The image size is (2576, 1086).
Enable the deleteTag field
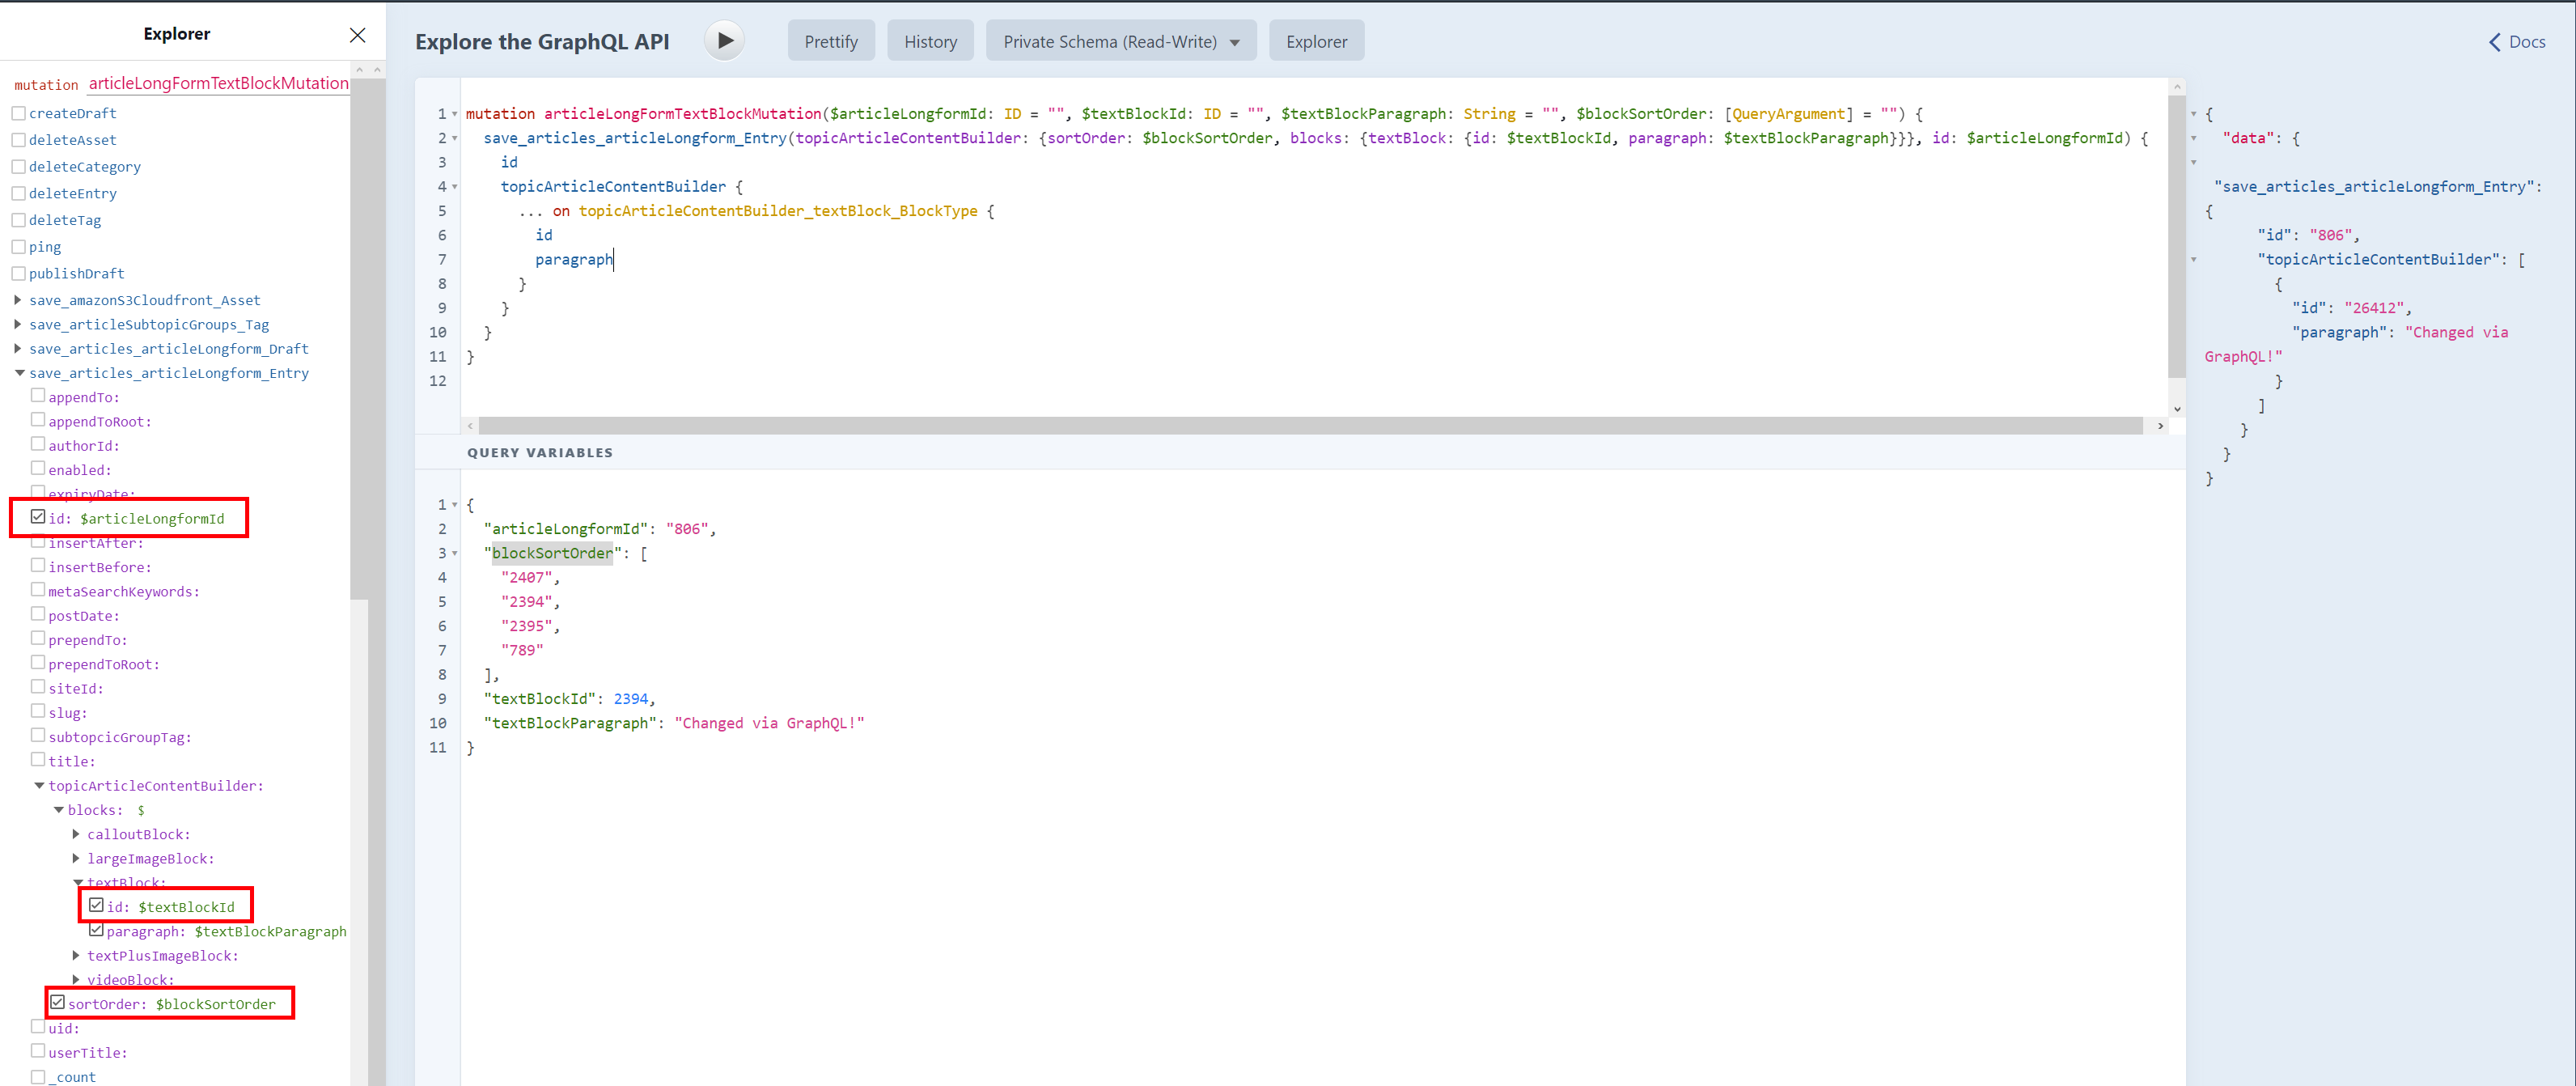point(18,219)
